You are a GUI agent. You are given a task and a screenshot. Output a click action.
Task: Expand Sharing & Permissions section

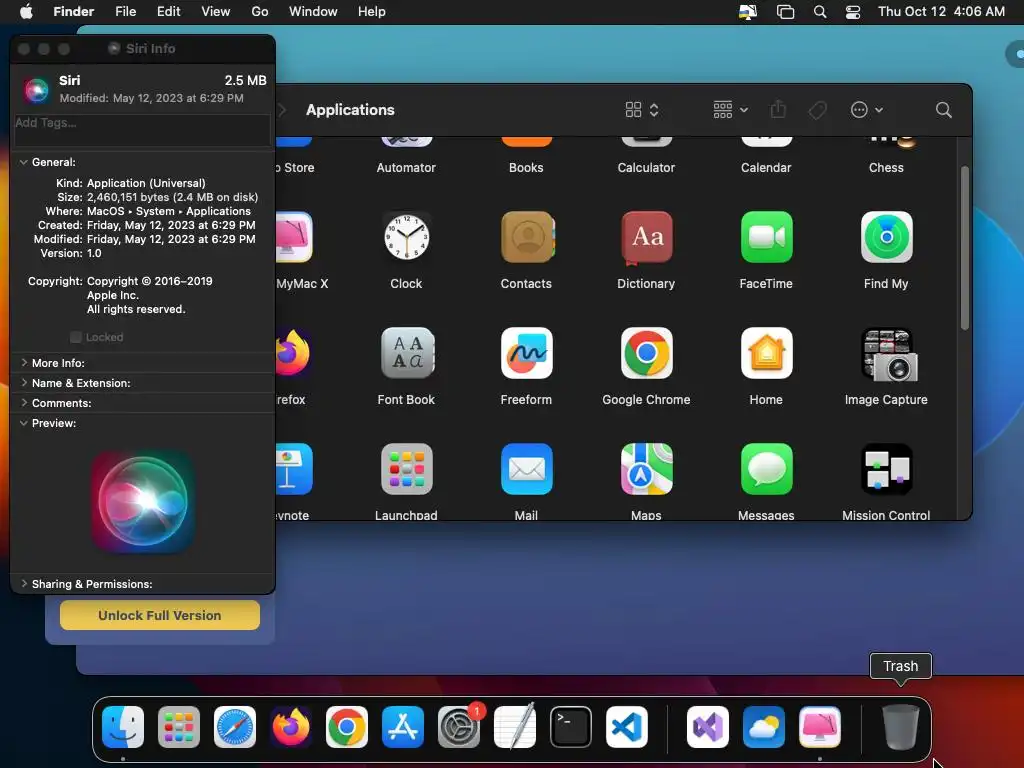tap(24, 584)
